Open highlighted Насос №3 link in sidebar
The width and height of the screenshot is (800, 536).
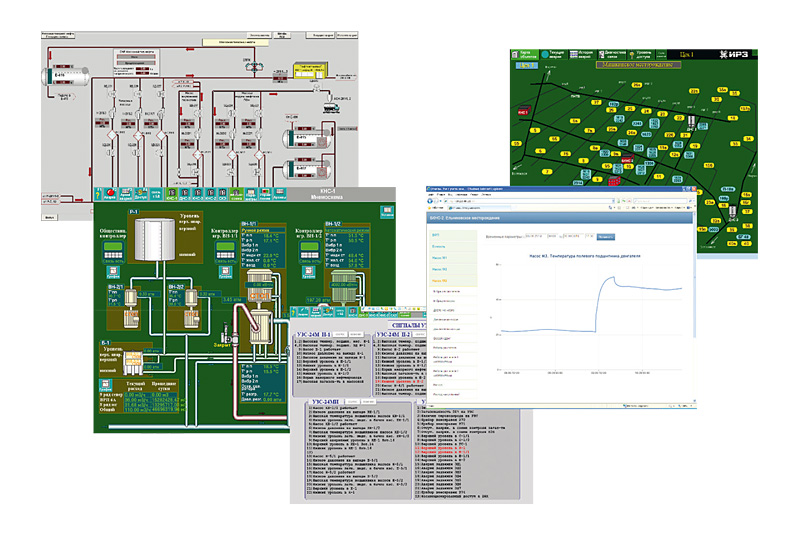click(x=440, y=280)
